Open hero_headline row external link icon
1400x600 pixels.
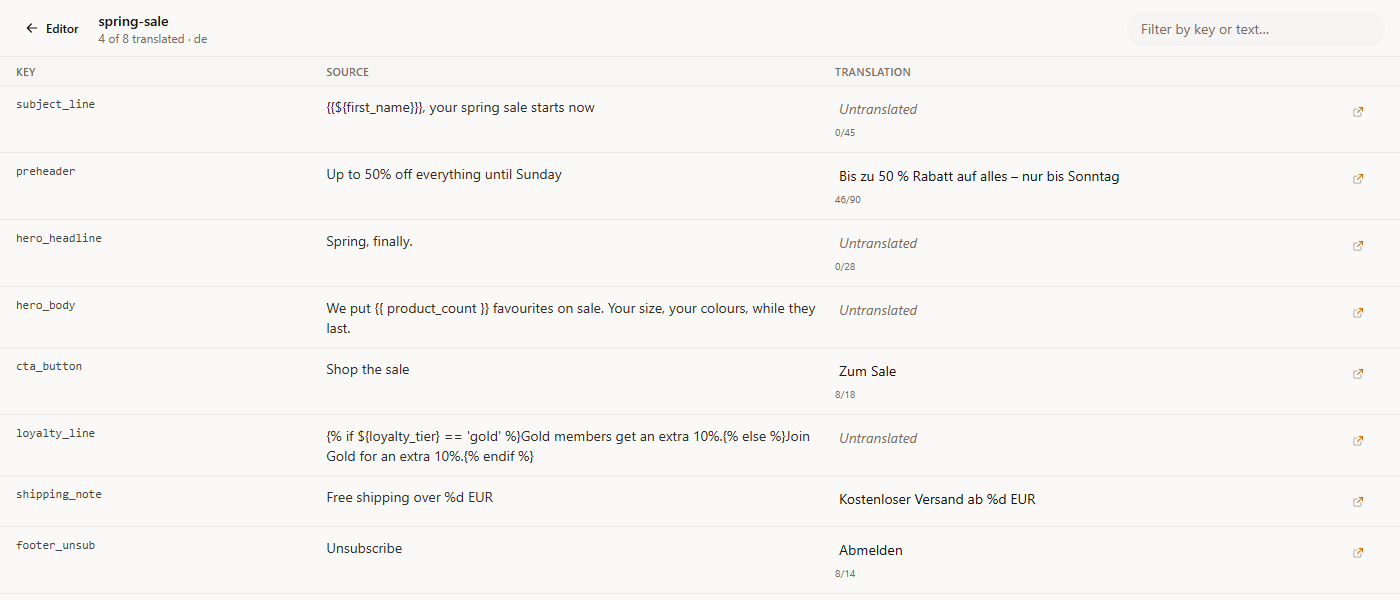point(1357,246)
